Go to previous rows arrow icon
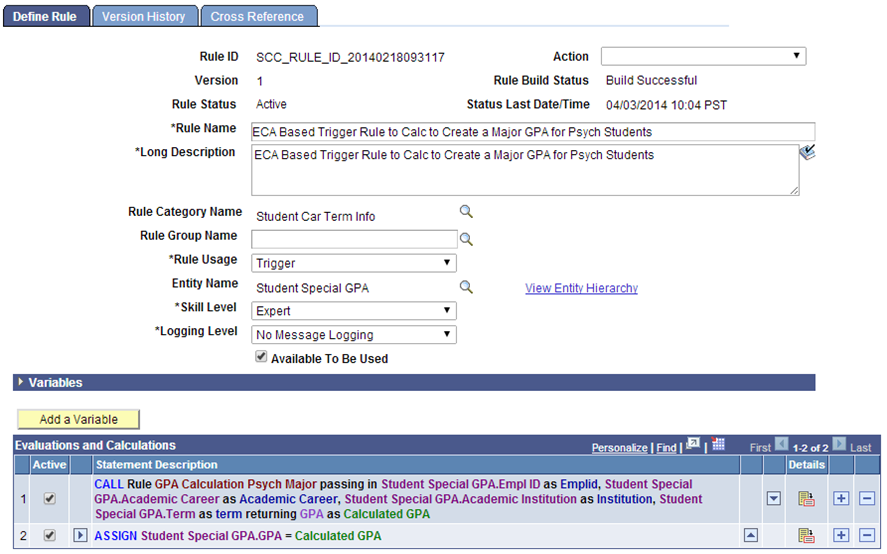 pos(781,444)
